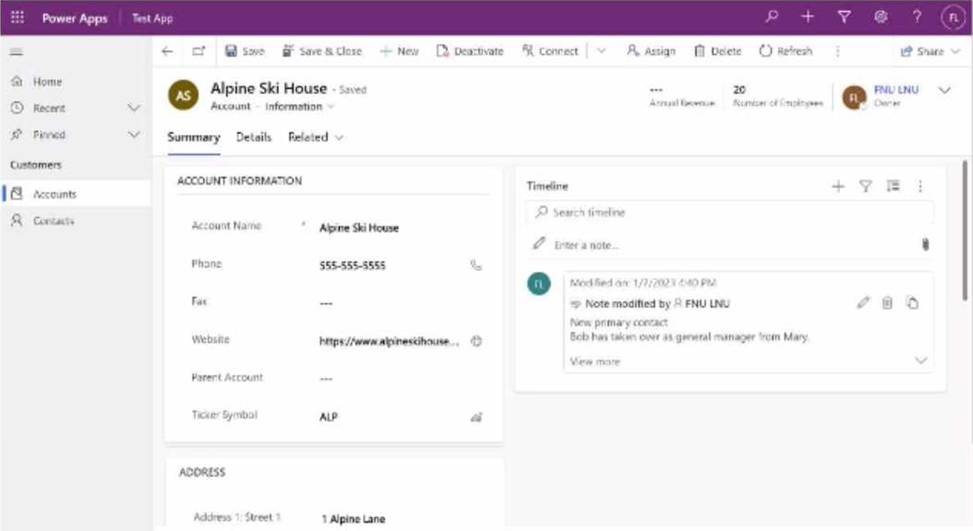Open the Information form selector
The height and width of the screenshot is (531, 973).
(300, 107)
